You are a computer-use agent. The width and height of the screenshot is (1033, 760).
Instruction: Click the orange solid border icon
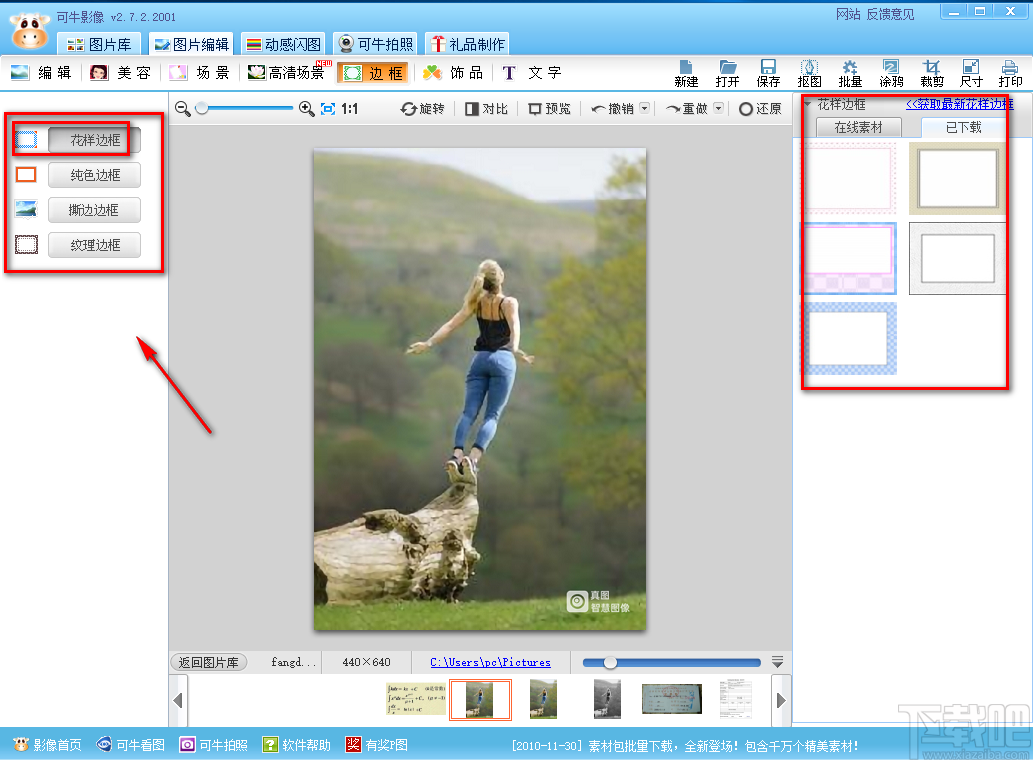point(26,175)
